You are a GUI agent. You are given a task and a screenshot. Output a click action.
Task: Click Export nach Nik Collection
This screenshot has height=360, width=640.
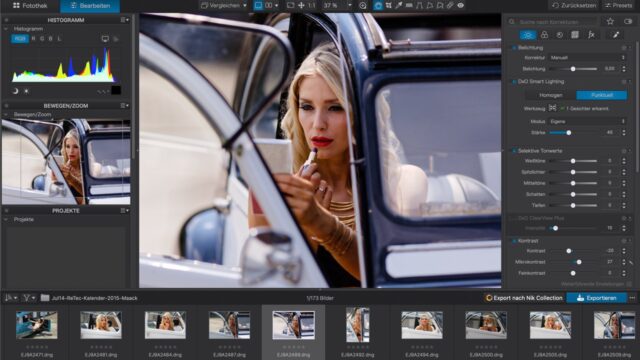[524, 298]
